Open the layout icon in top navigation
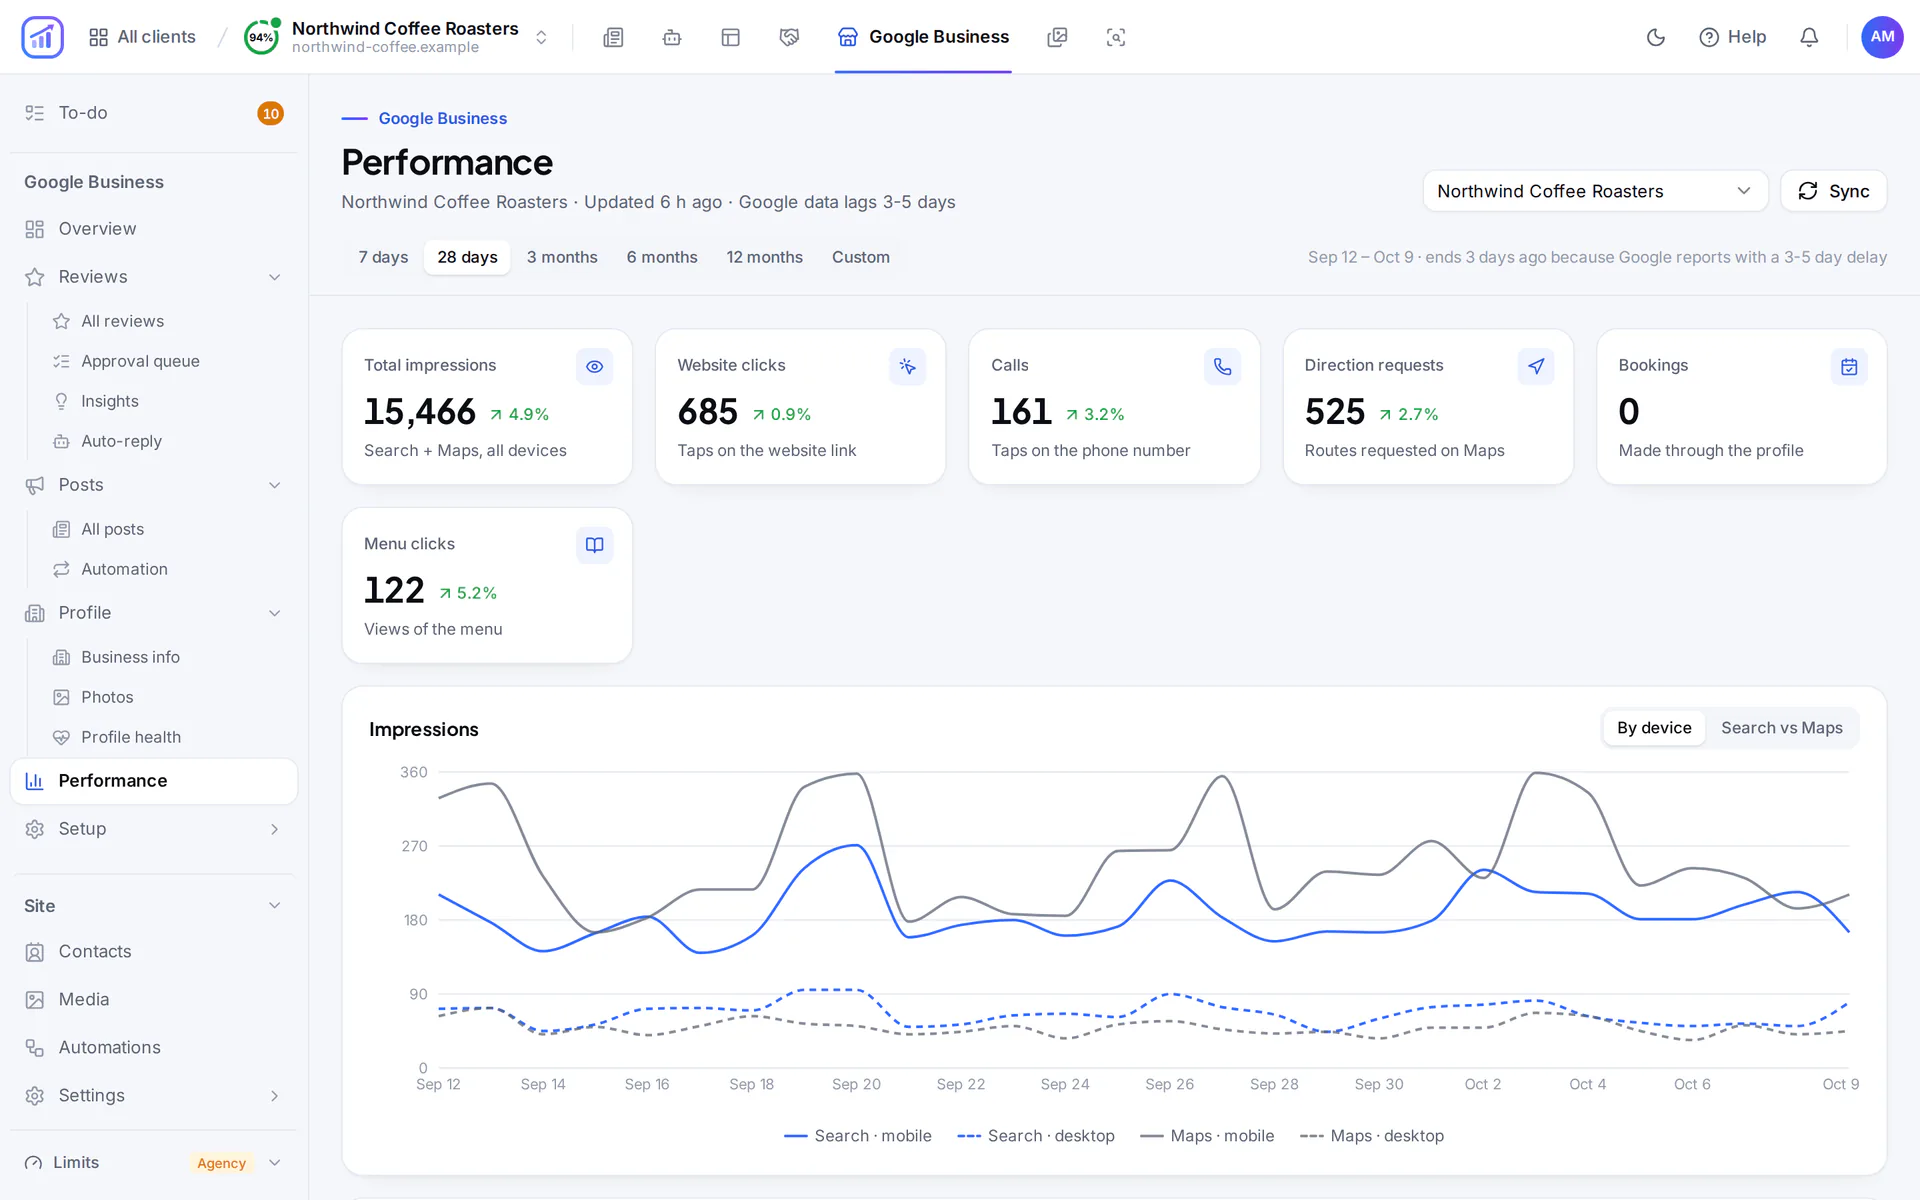The image size is (1920, 1200). click(731, 37)
